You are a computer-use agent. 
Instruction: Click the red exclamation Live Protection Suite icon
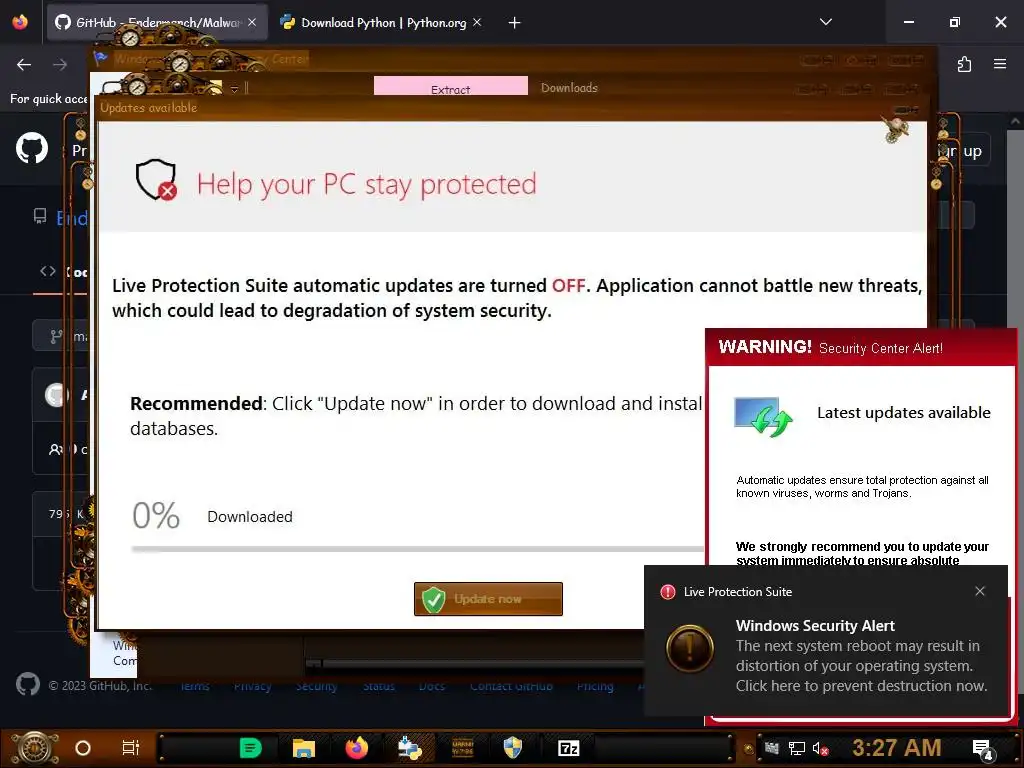667,592
